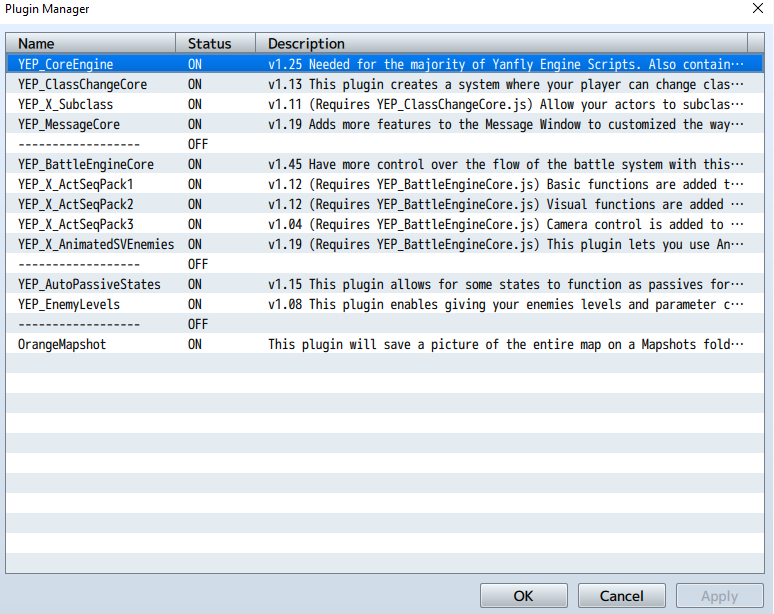This screenshot has width=774, height=614.
Task: Click the greyed-out Apply button
Action: pos(720,596)
